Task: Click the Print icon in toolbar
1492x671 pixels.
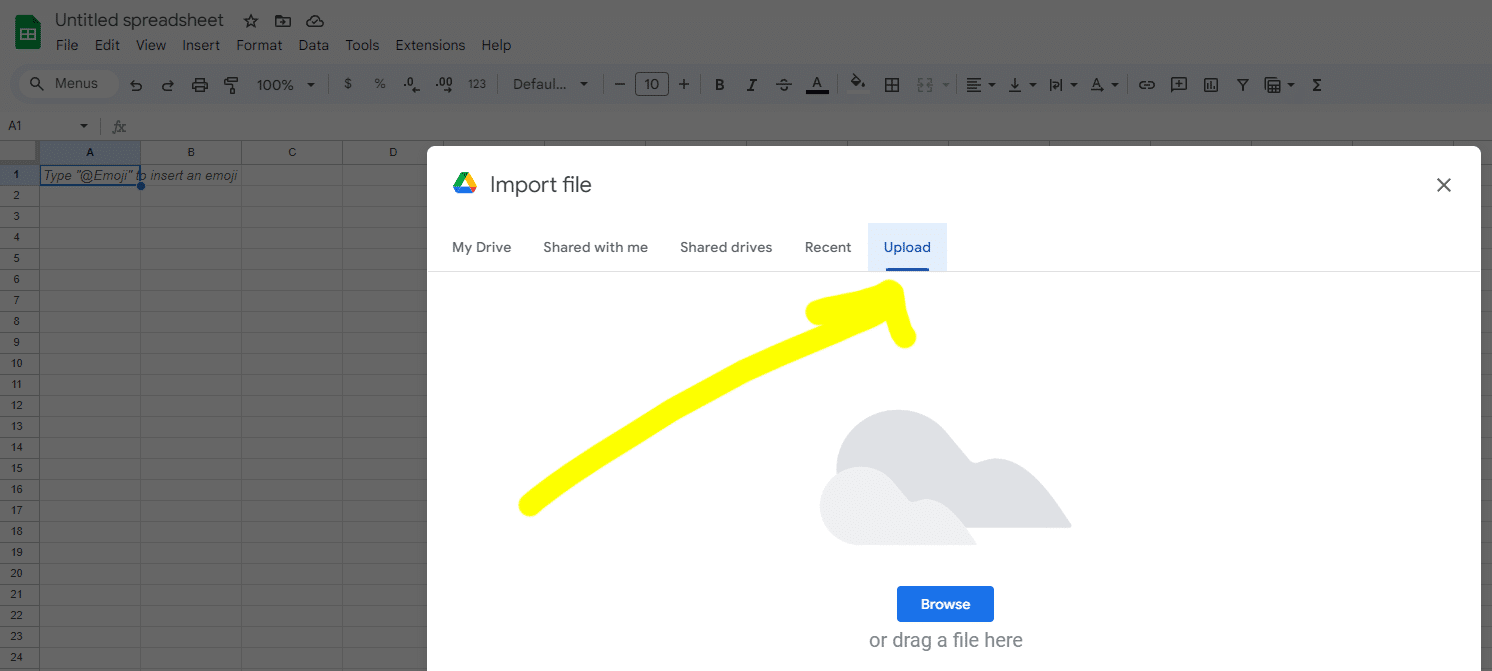Action: click(x=200, y=85)
